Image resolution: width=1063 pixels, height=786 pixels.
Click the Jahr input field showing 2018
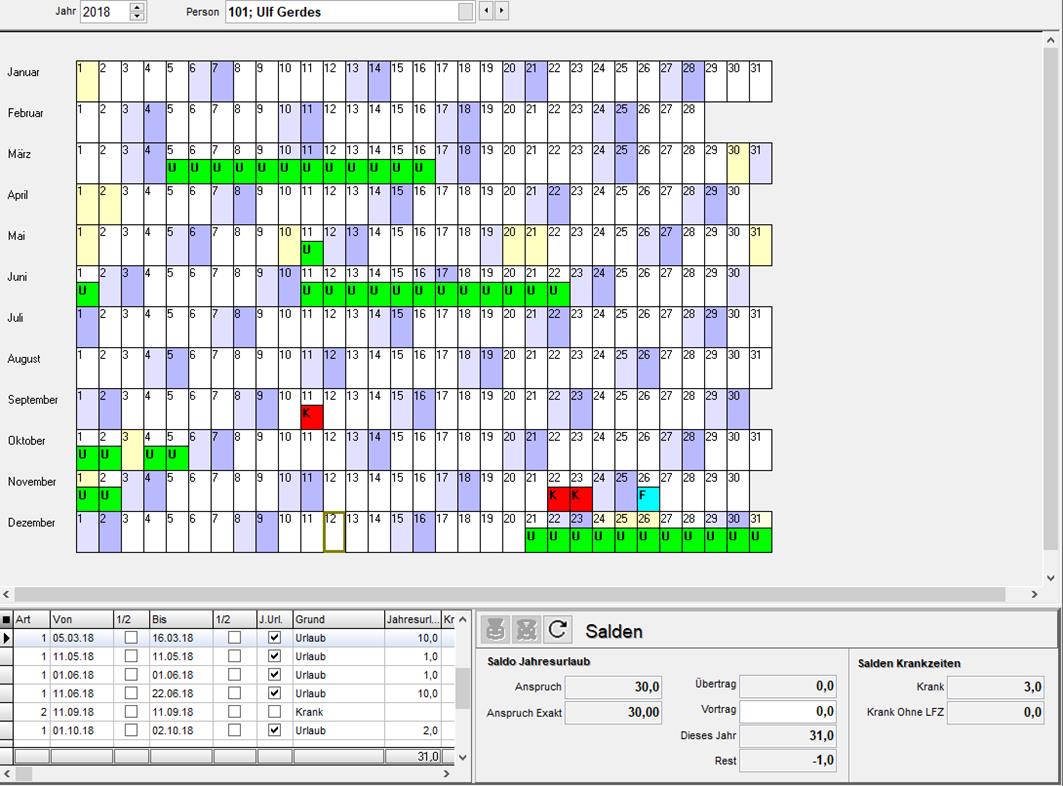click(104, 12)
